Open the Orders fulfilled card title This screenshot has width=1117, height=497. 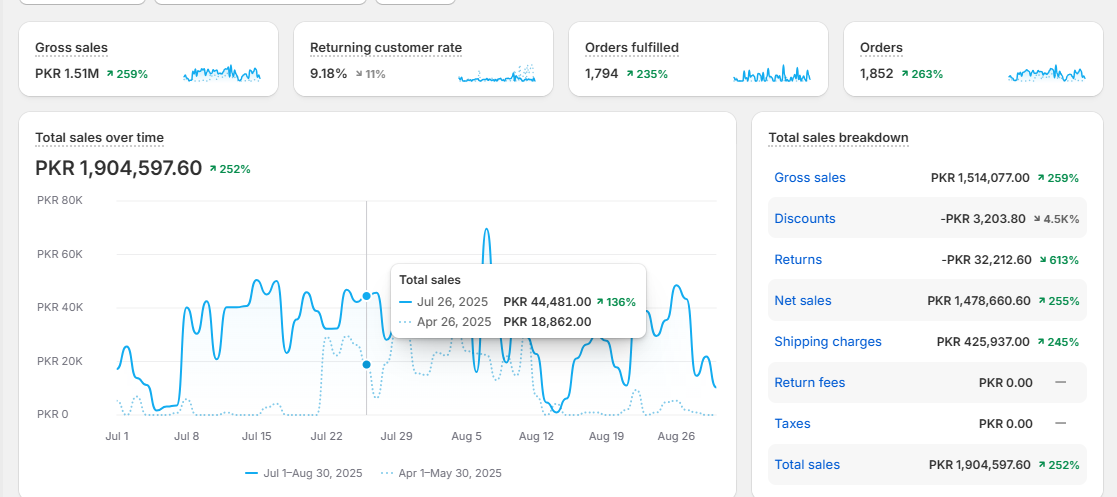coord(632,48)
